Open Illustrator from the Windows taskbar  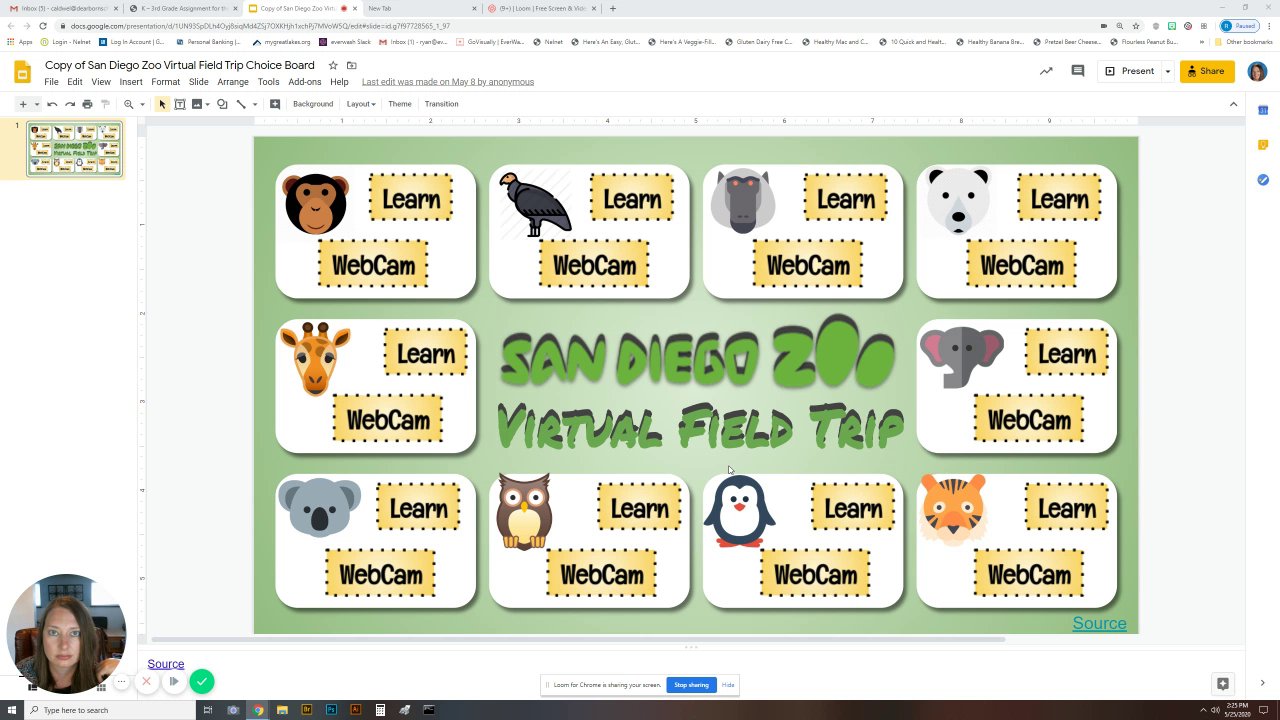[x=355, y=710]
